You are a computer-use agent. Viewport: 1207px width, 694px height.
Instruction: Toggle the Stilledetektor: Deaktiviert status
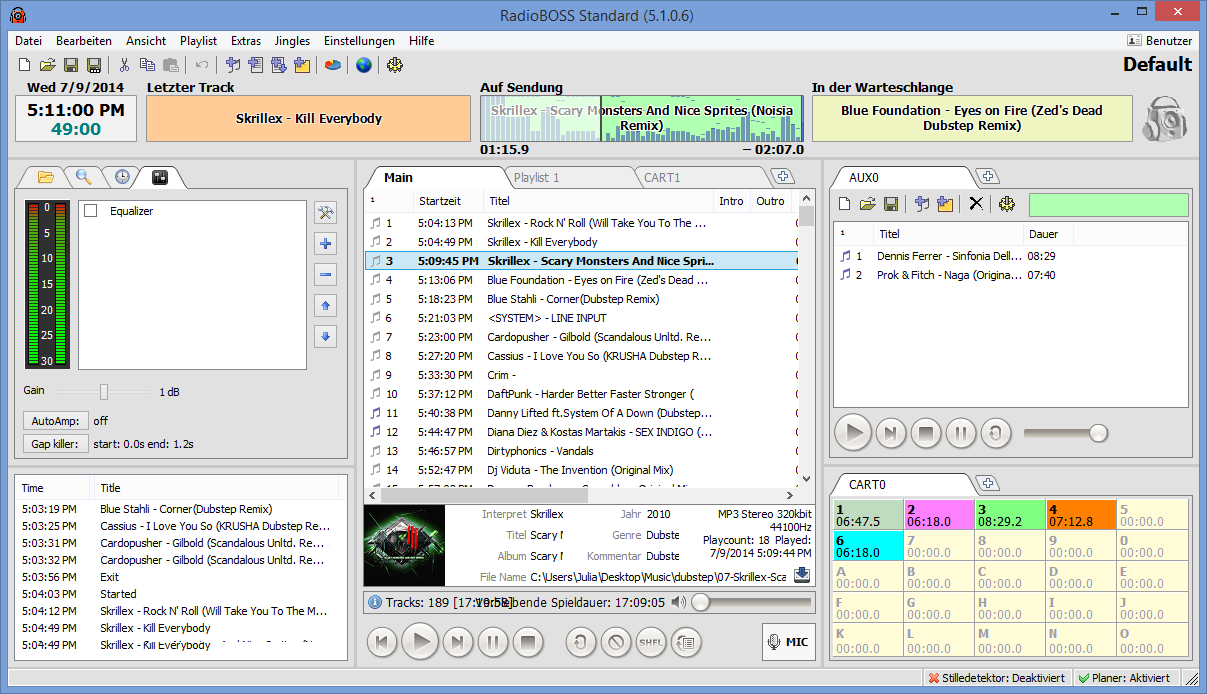(x=997, y=678)
